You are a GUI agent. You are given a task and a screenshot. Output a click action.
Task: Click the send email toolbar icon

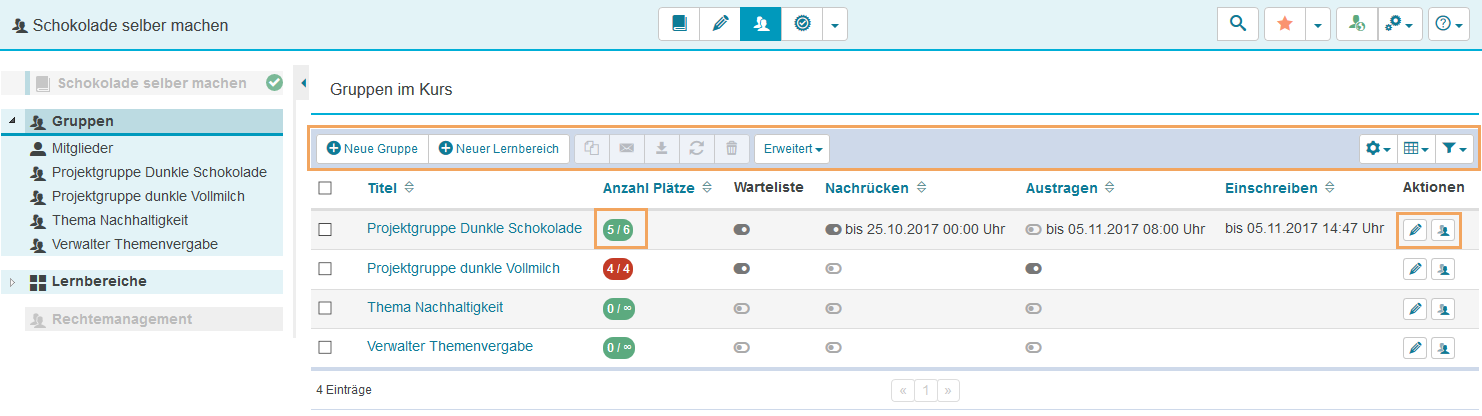tap(627, 148)
